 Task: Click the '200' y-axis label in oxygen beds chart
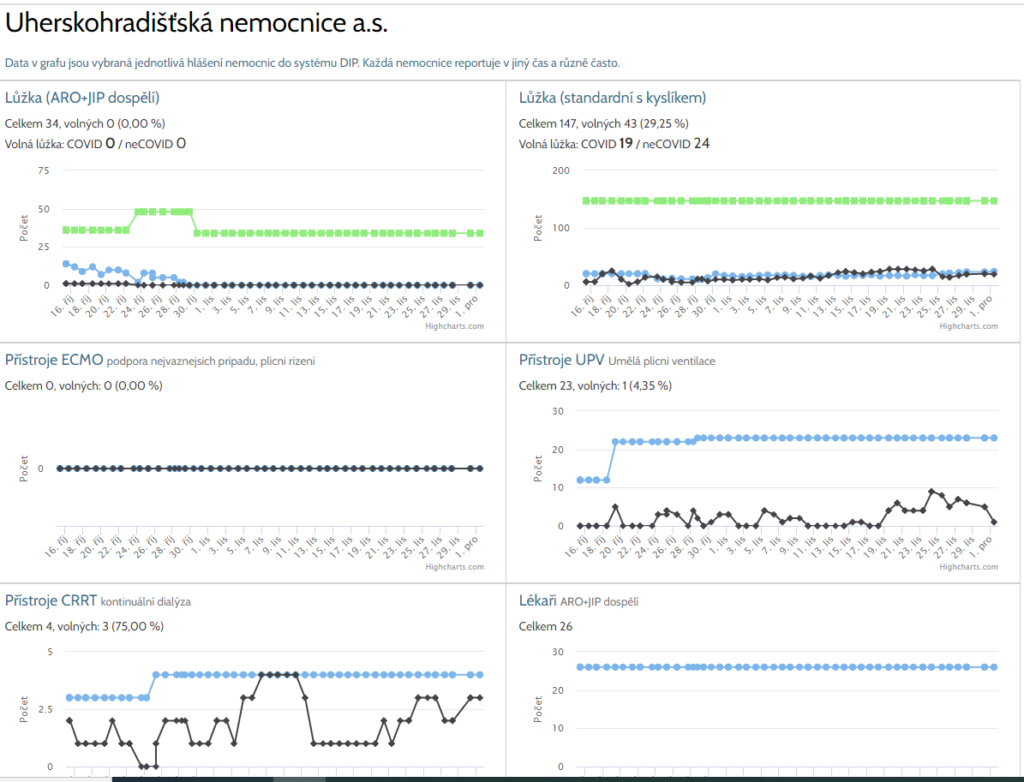coord(561,171)
